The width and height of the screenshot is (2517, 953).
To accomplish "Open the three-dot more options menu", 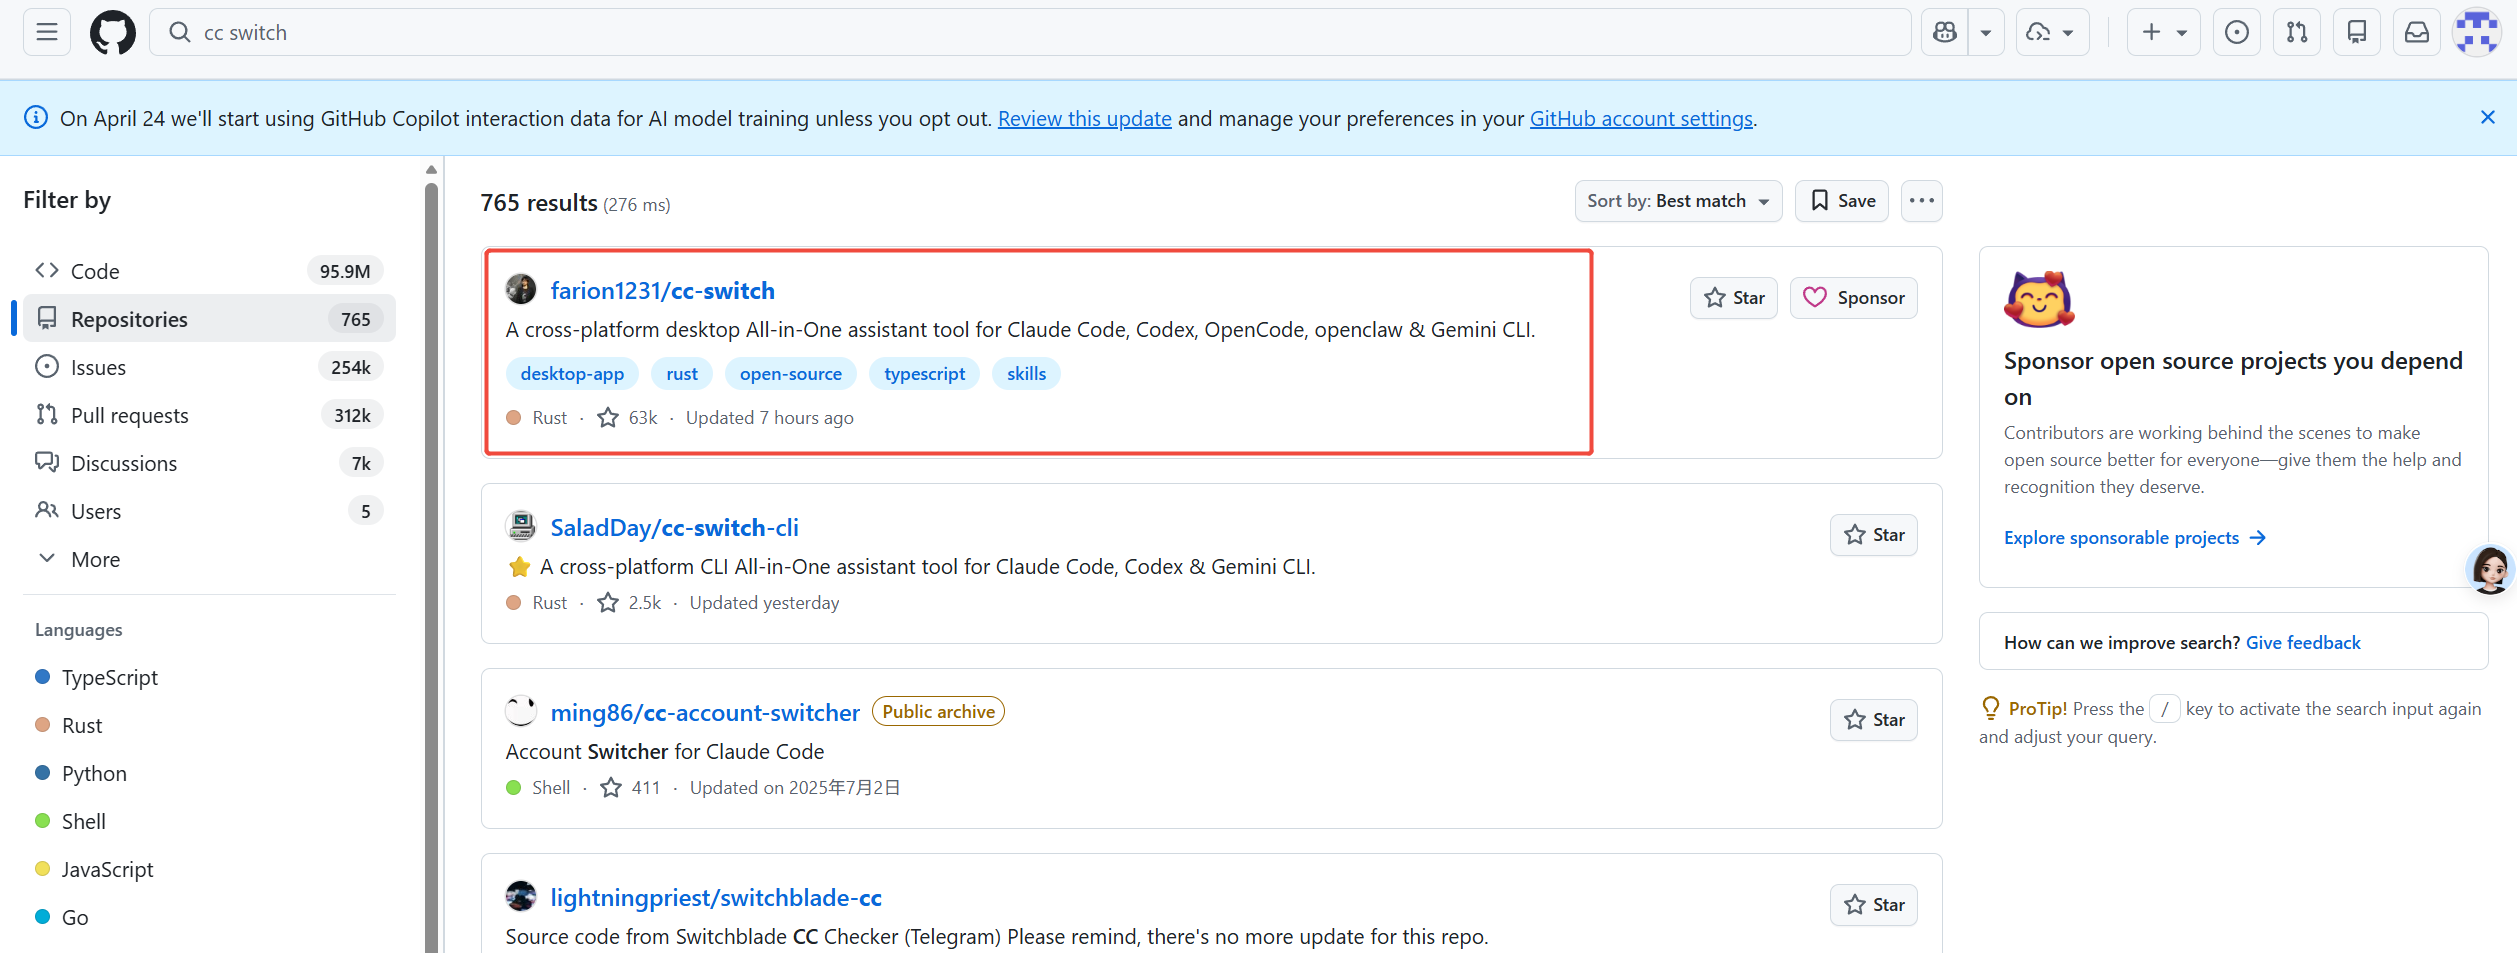I will [1921, 201].
